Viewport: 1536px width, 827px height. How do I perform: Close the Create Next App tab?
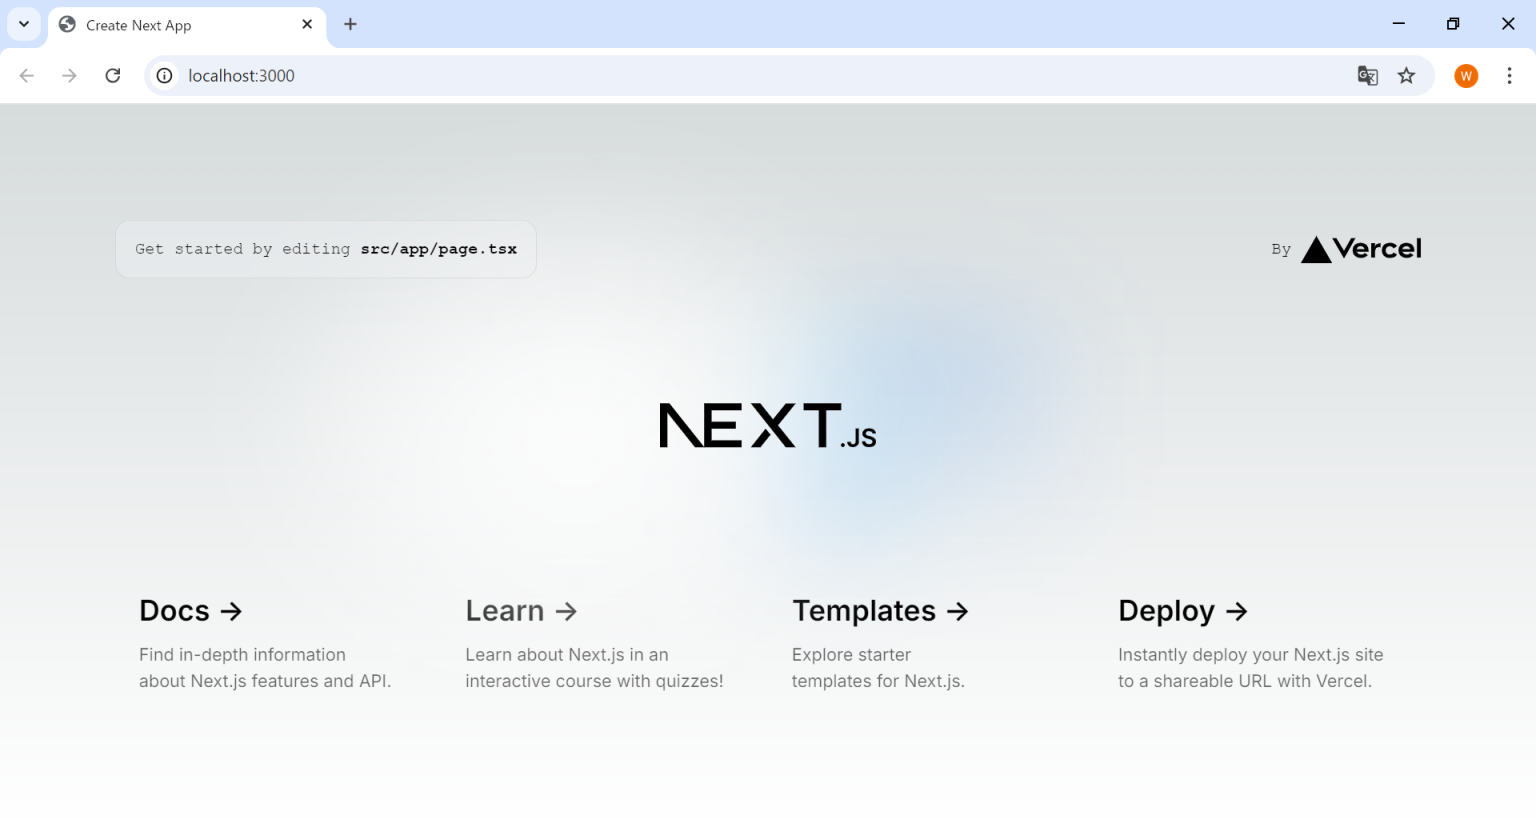coord(307,25)
